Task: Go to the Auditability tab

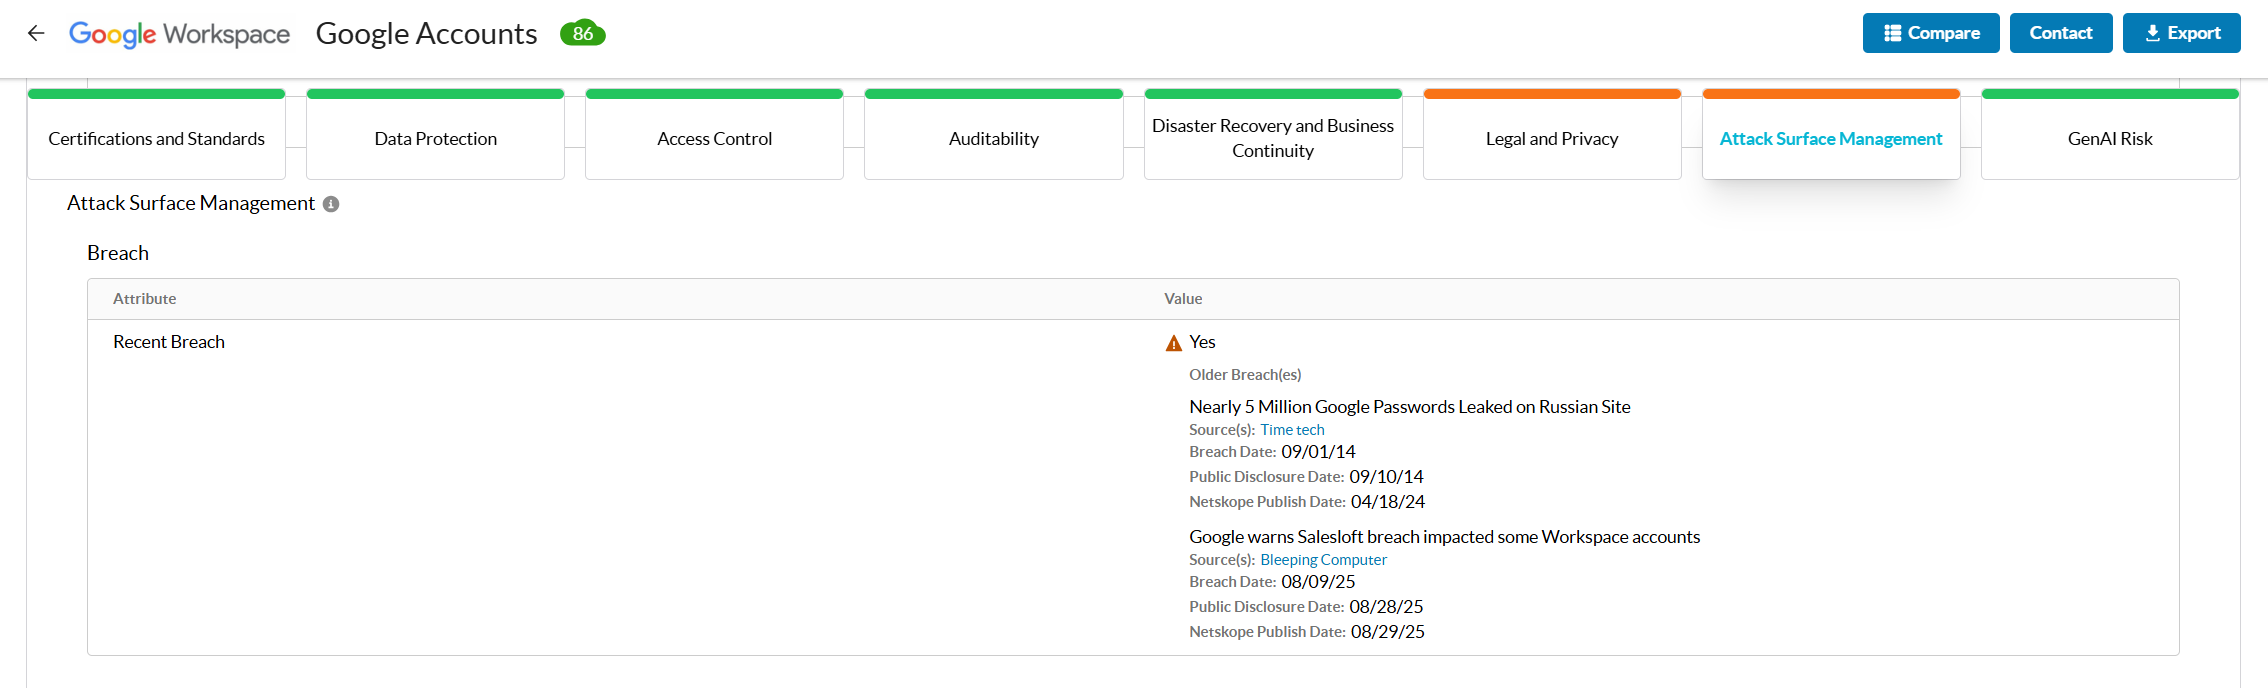Action: pos(993,135)
